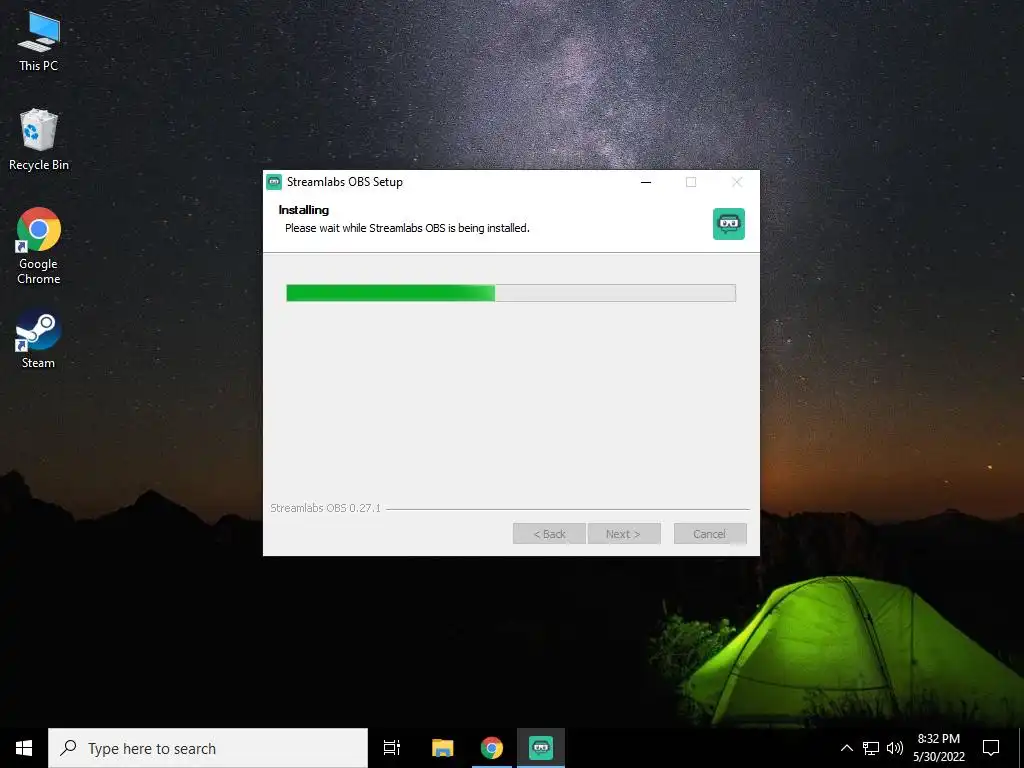Show hidden system tray icons
This screenshot has height=768, width=1024.
point(846,748)
